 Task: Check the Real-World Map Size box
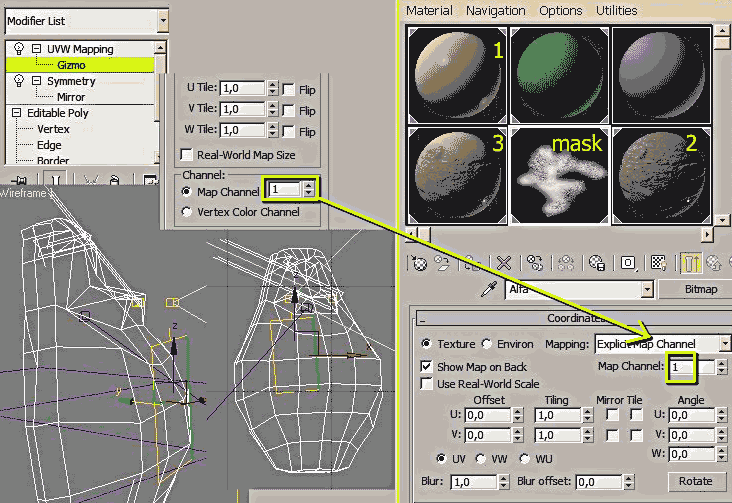pyautogui.click(x=187, y=154)
